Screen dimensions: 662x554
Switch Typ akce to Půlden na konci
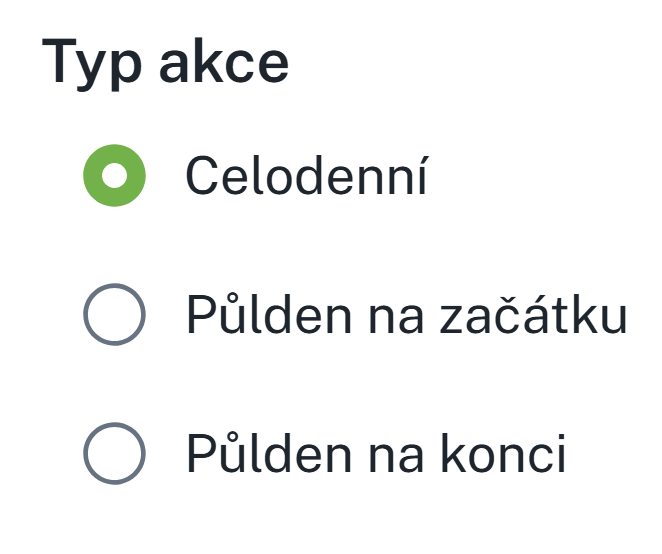[x=115, y=454]
